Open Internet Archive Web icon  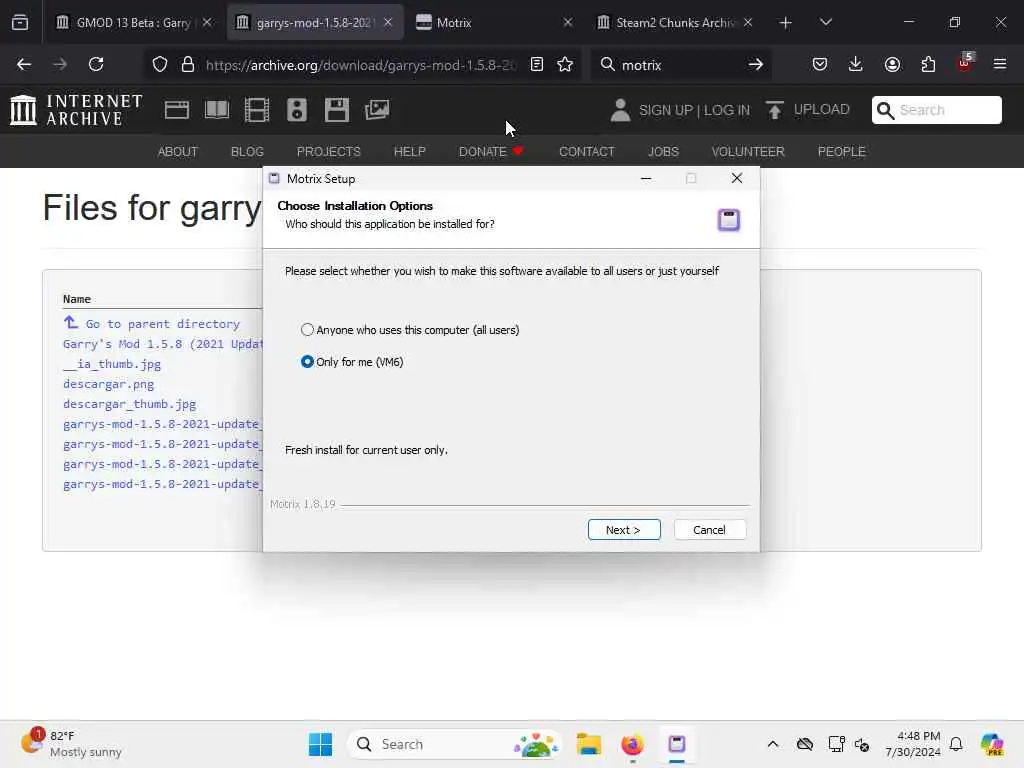[177, 110]
